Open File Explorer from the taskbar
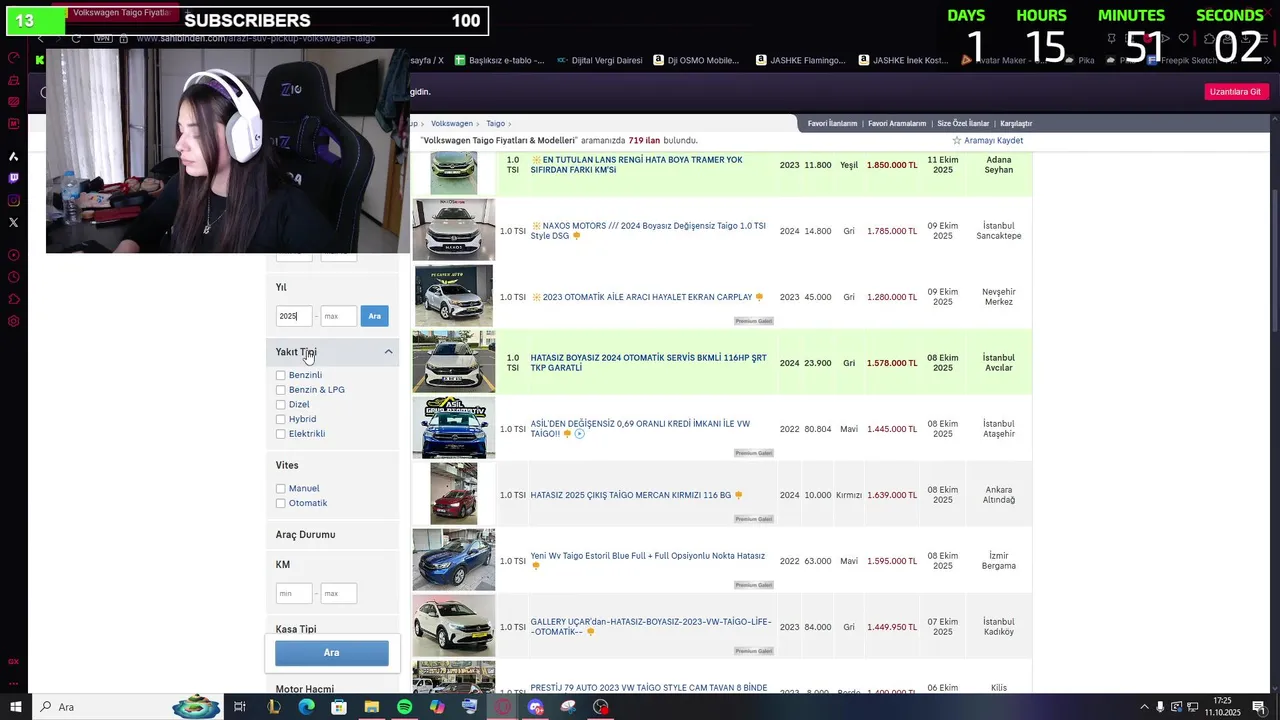Viewport: 1280px width, 720px height. coord(371,707)
